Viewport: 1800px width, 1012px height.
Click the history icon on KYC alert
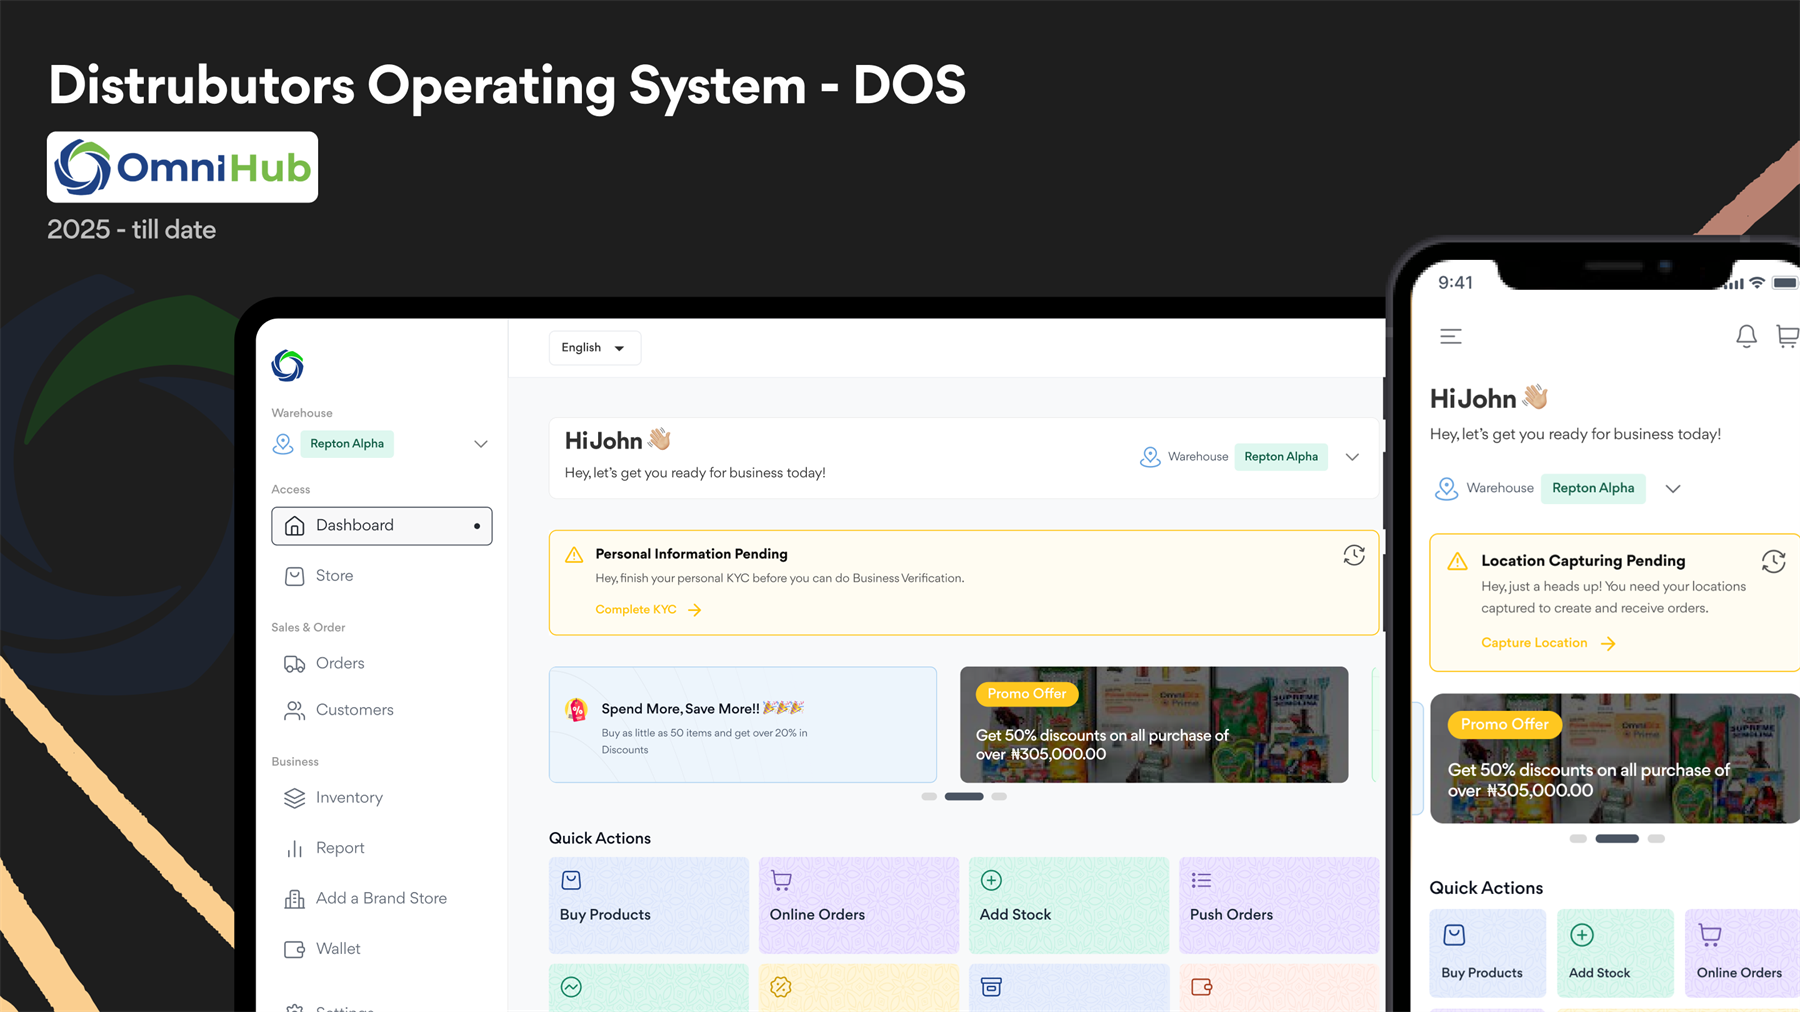(1354, 555)
